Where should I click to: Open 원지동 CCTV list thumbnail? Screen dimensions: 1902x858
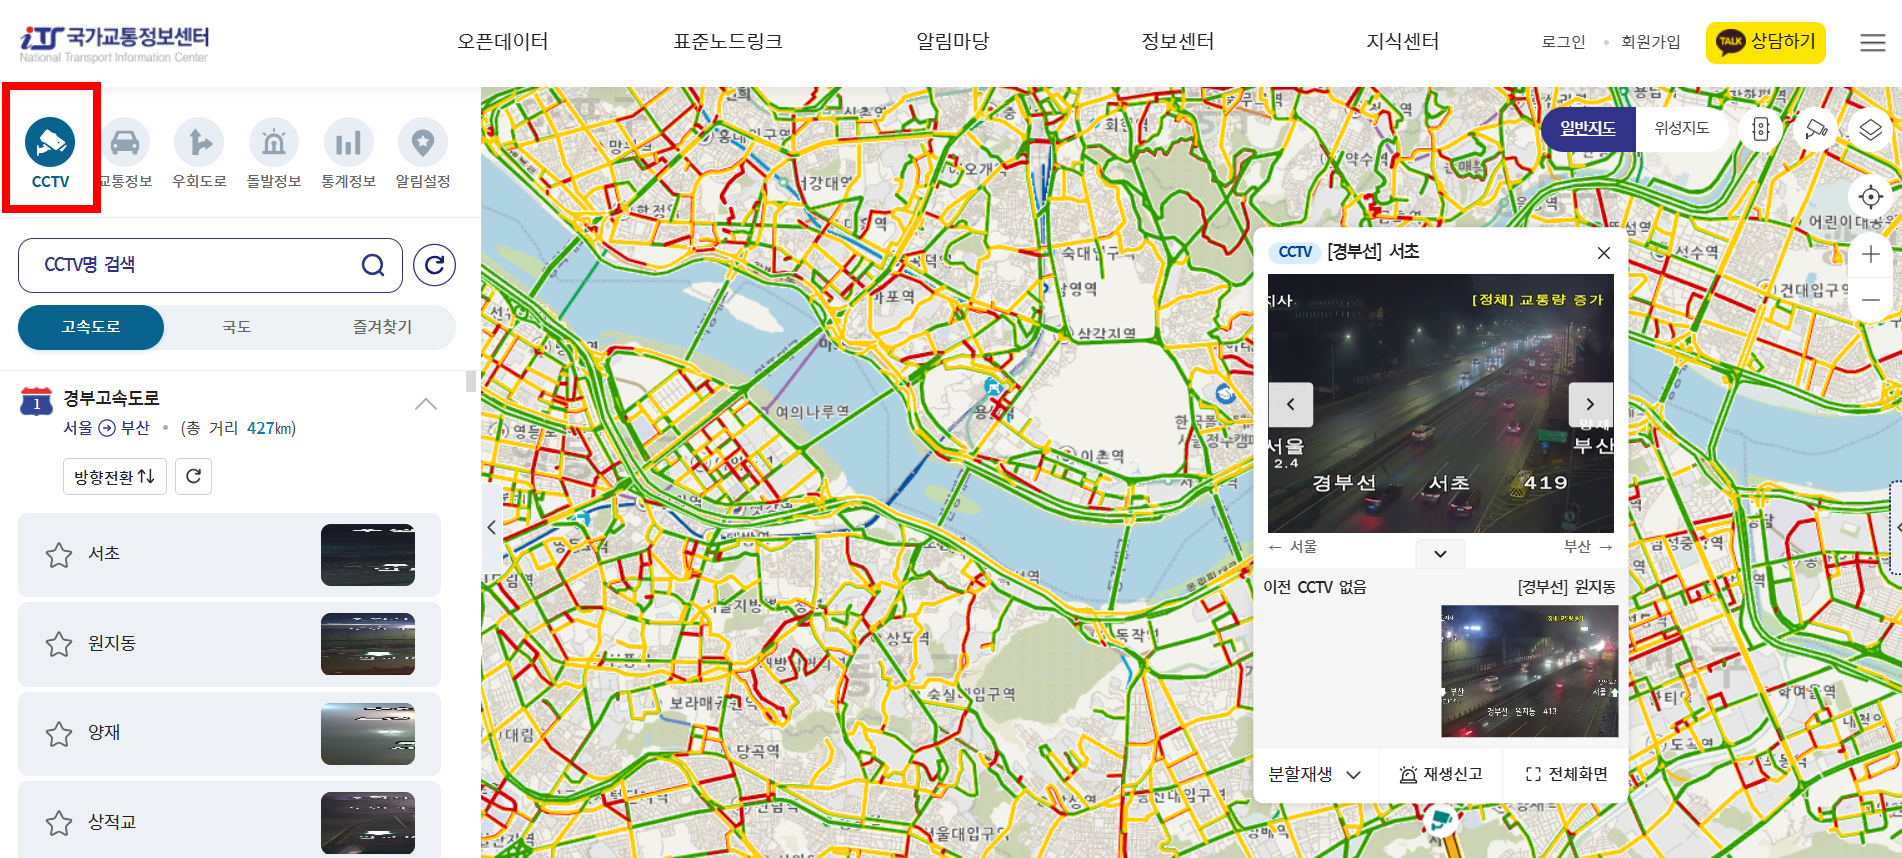368,644
